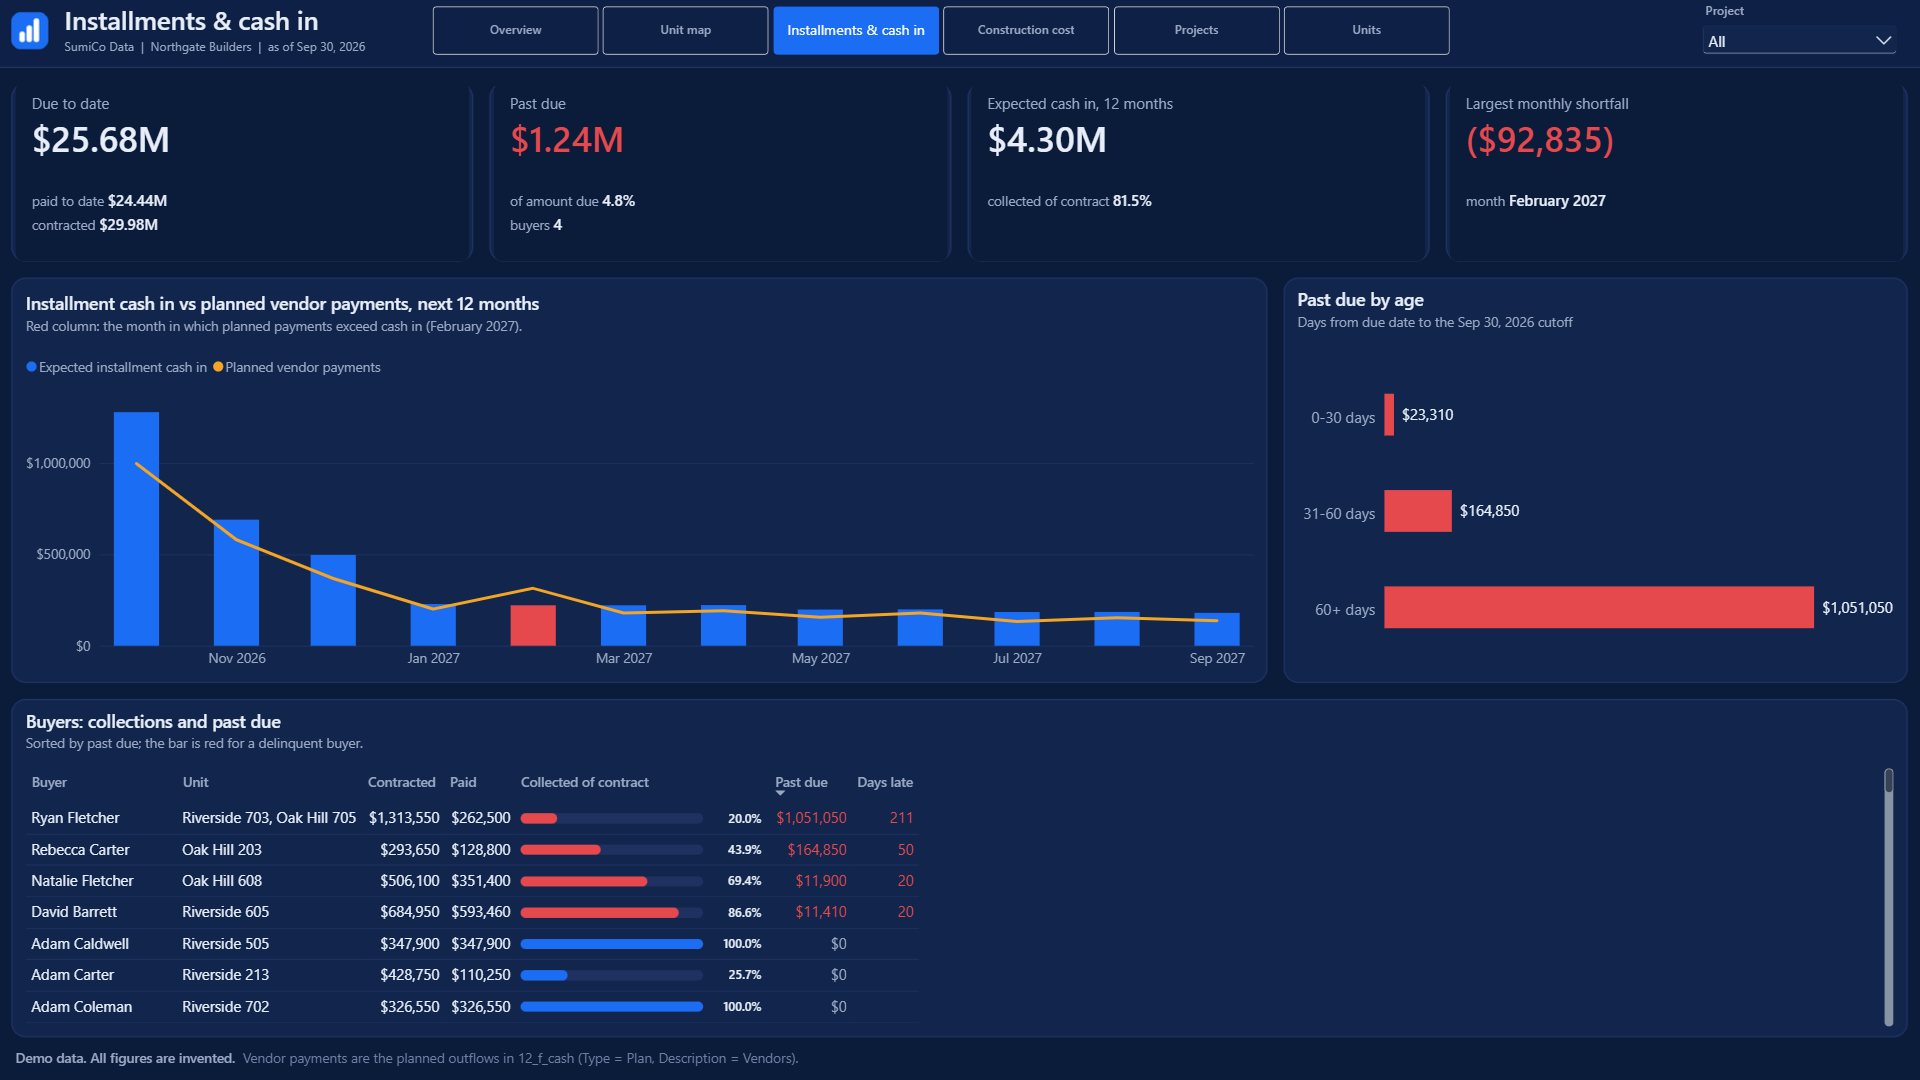The width and height of the screenshot is (1920, 1080).
Task: Click the dashboard bar-chart logo icon
Action: click(x=30, y=31)
